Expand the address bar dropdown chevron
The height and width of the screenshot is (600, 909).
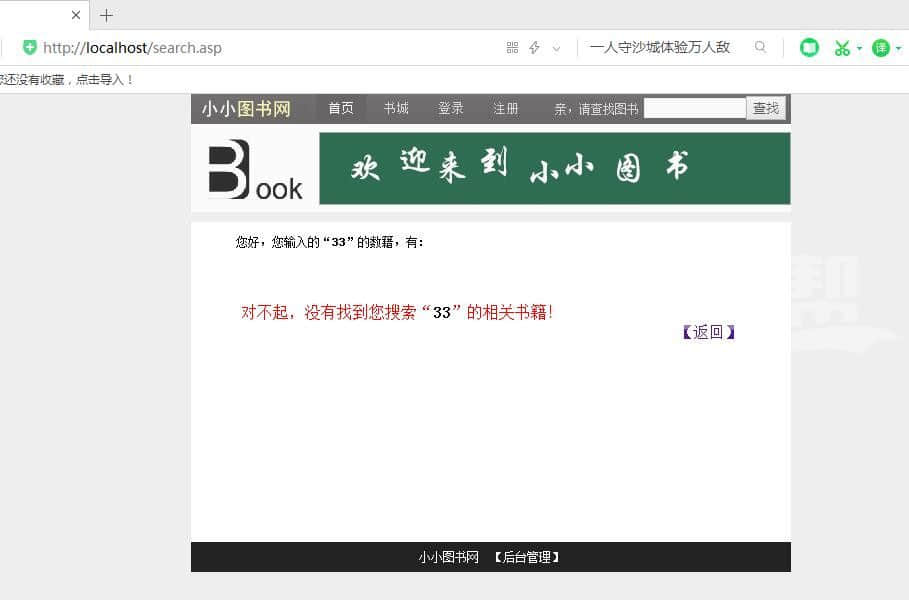click(557, 48)
